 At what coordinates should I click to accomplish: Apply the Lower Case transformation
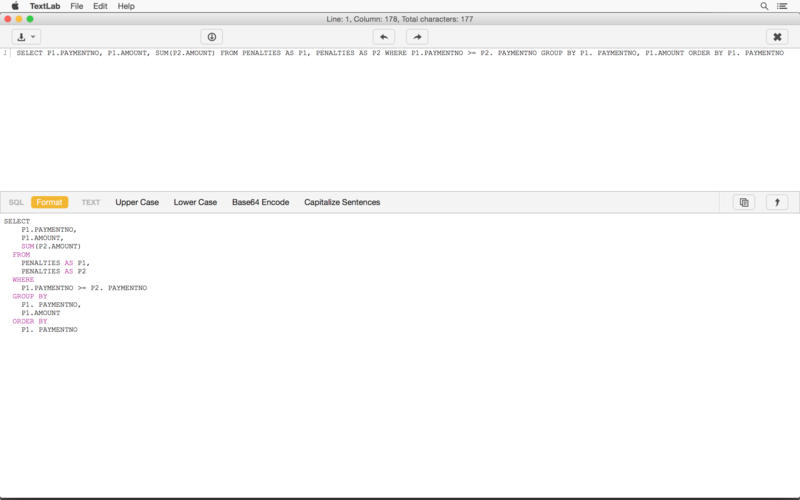coord(195,202)
